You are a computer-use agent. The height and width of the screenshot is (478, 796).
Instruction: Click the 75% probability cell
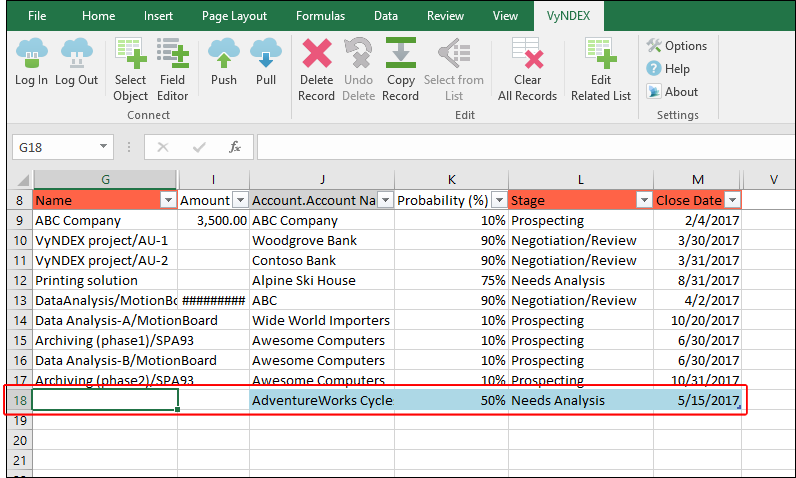point(451,281)
